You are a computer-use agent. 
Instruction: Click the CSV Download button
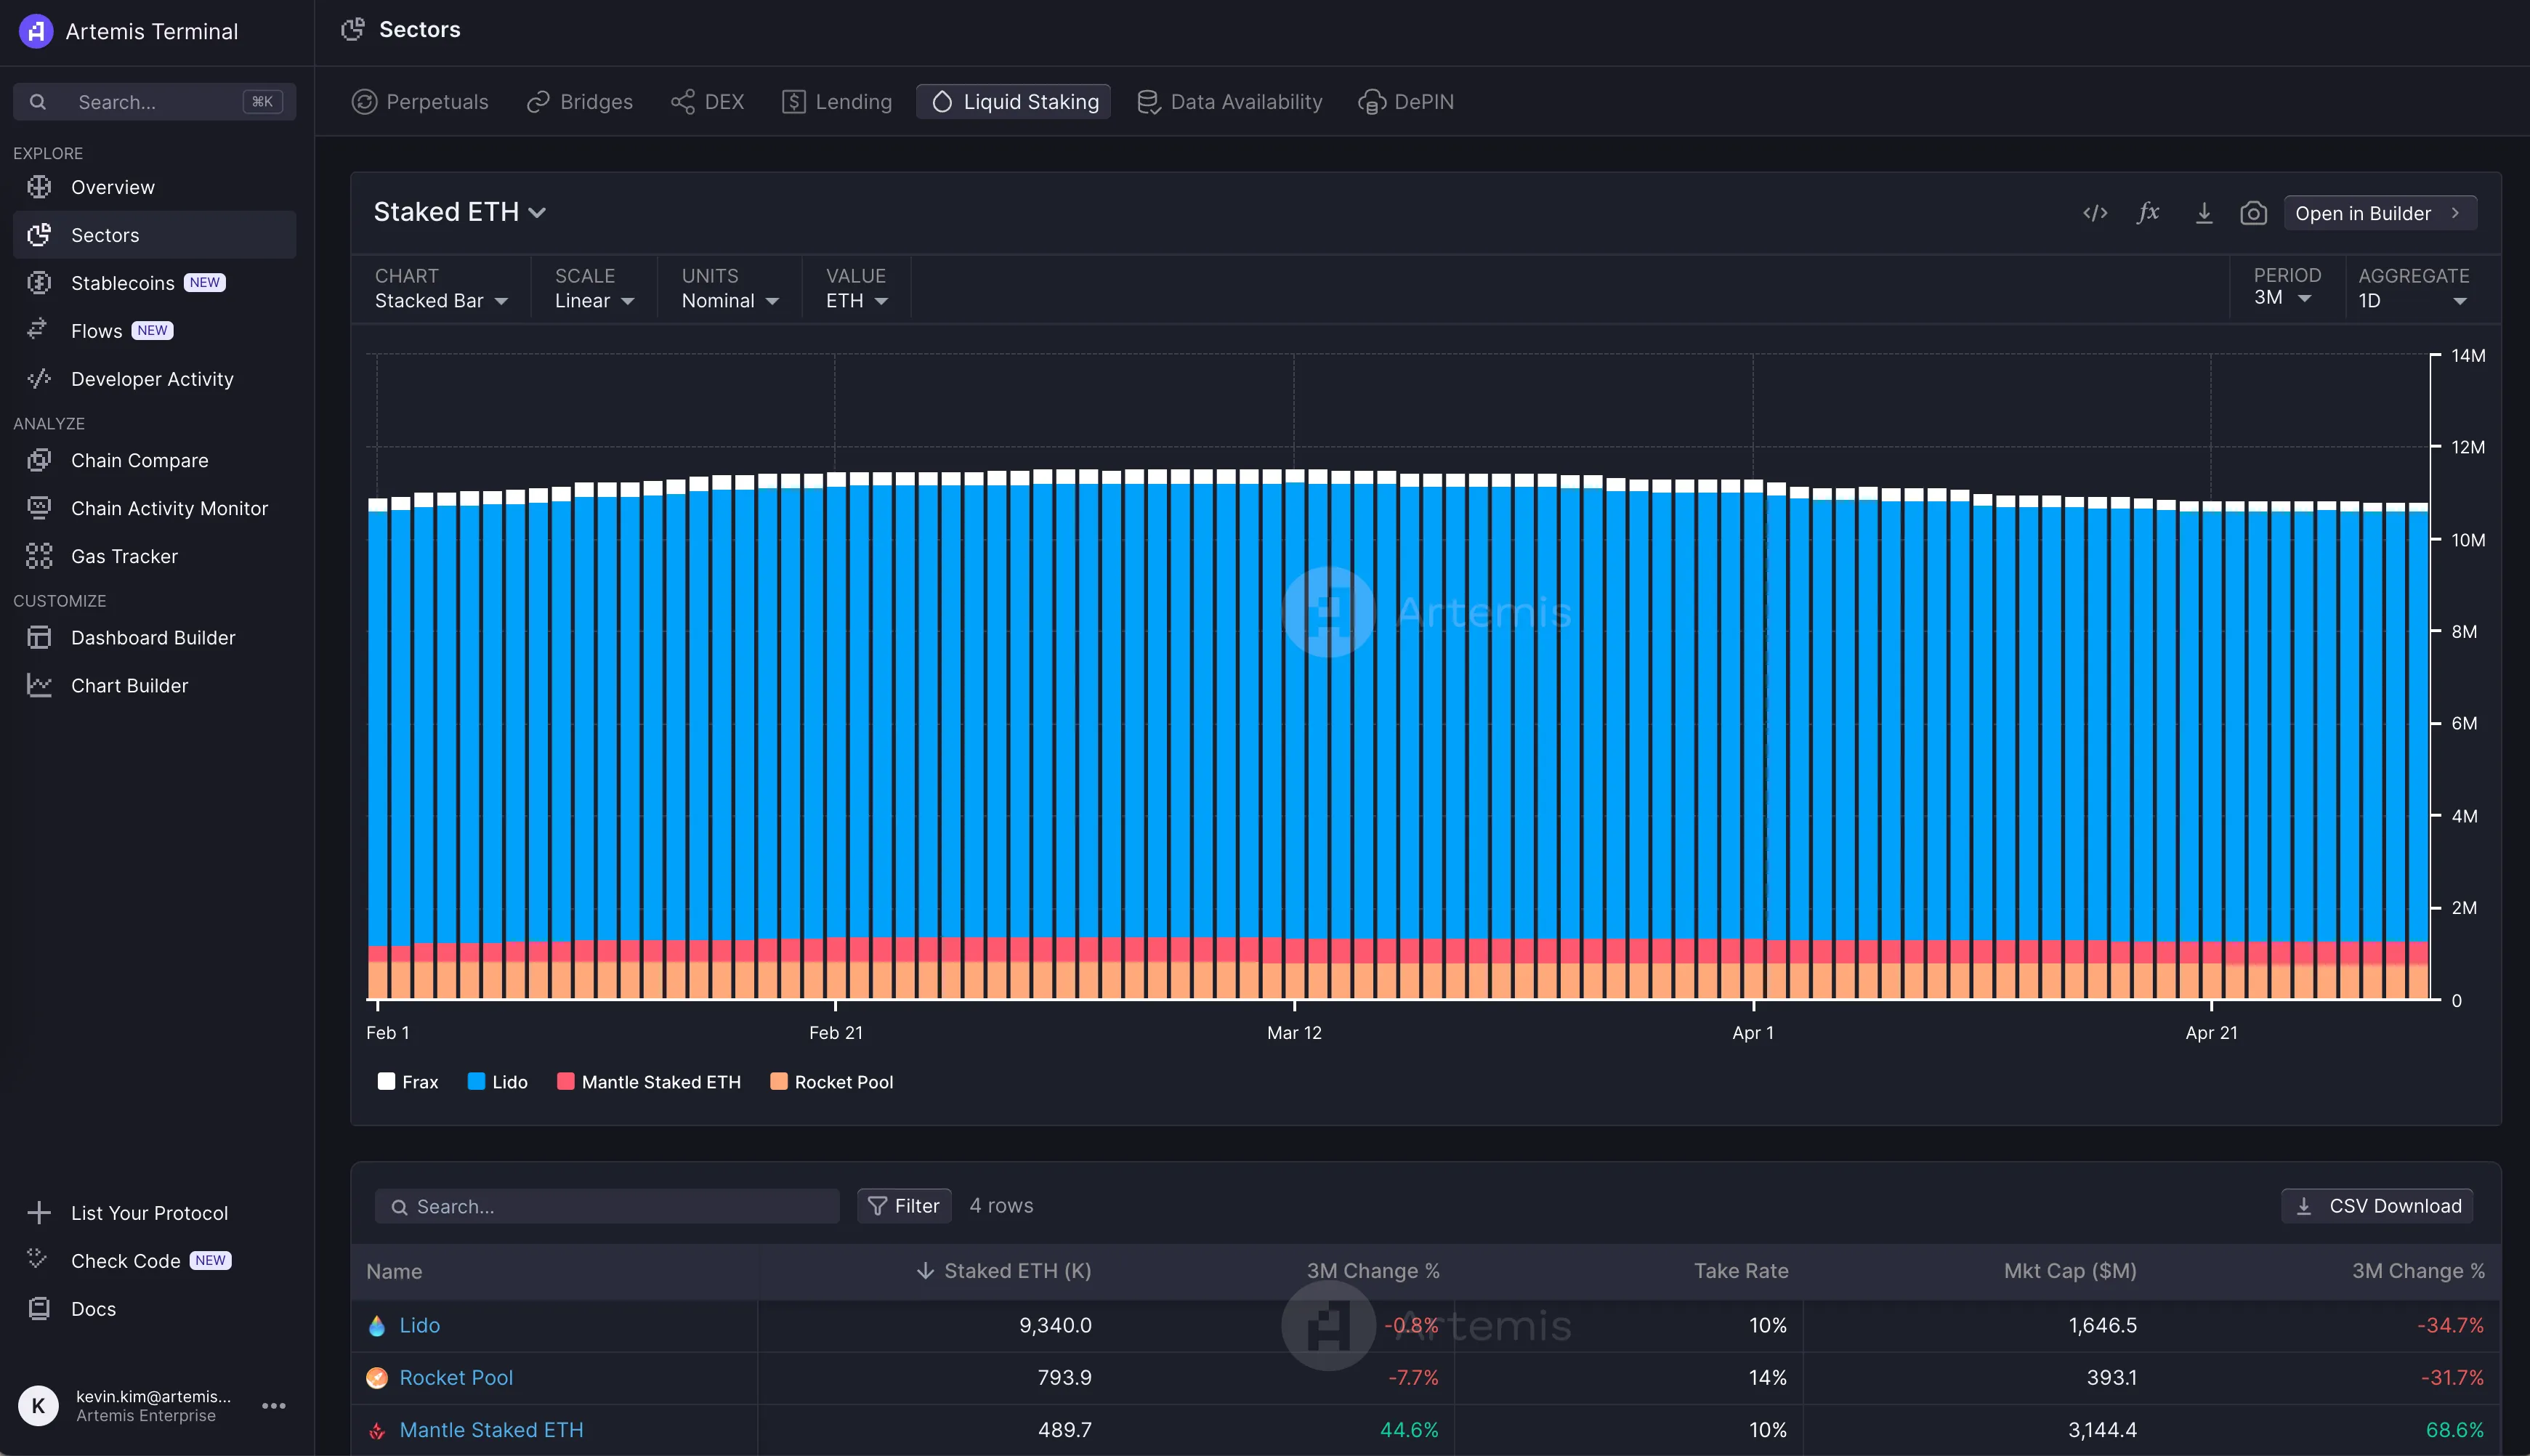(2378, 1206)
